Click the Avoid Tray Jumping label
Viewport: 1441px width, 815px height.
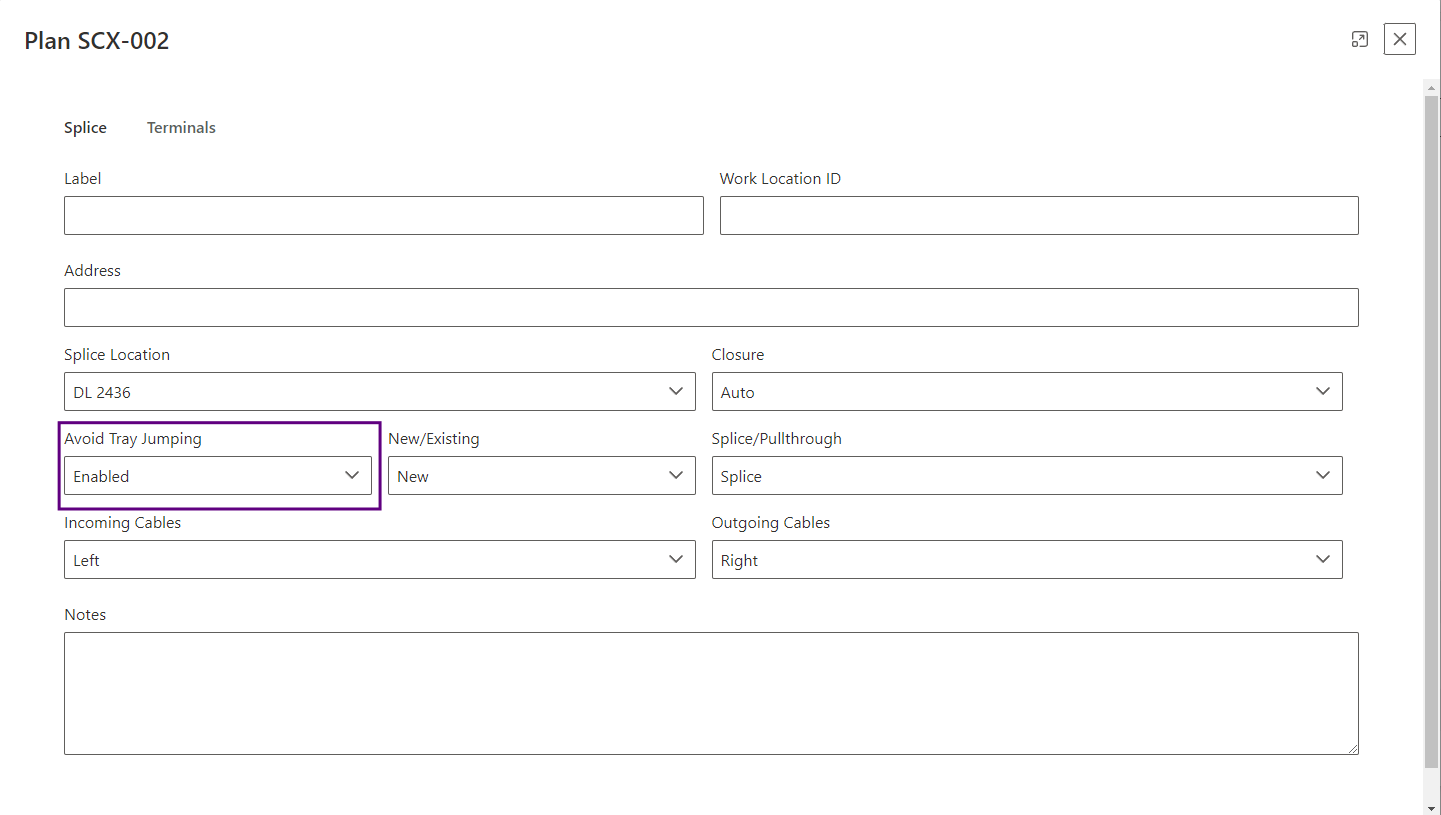point(133,439)
